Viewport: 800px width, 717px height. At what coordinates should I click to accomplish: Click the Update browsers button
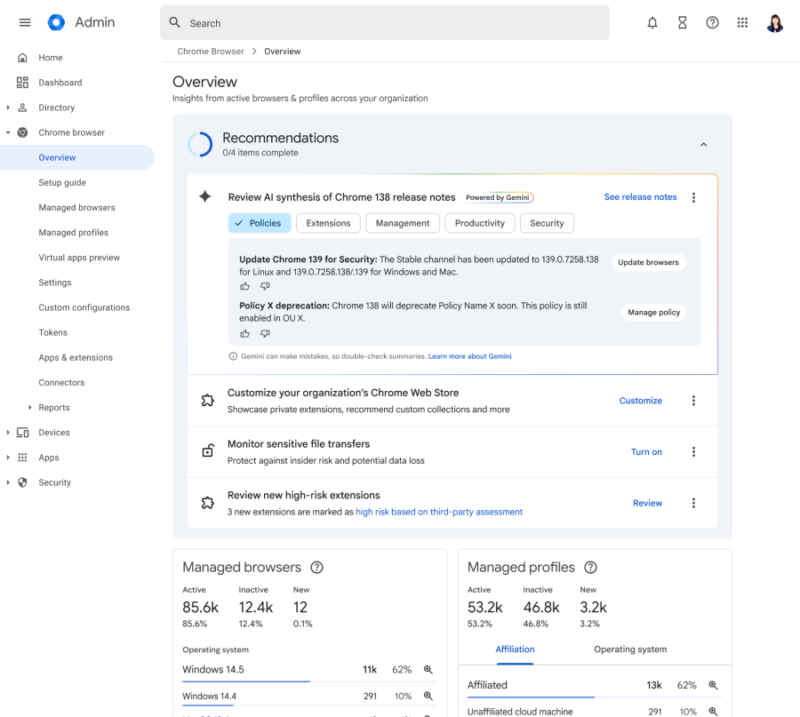tap(648, 262)
